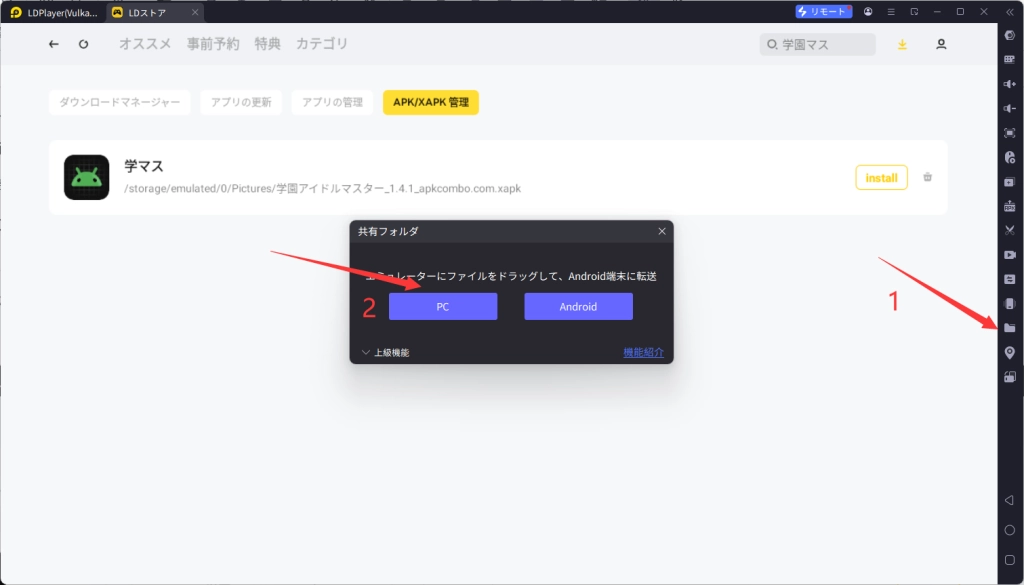The image size is (1024, 585).
Task: Go back with the store's left arrow
Action: pos(54,44)
